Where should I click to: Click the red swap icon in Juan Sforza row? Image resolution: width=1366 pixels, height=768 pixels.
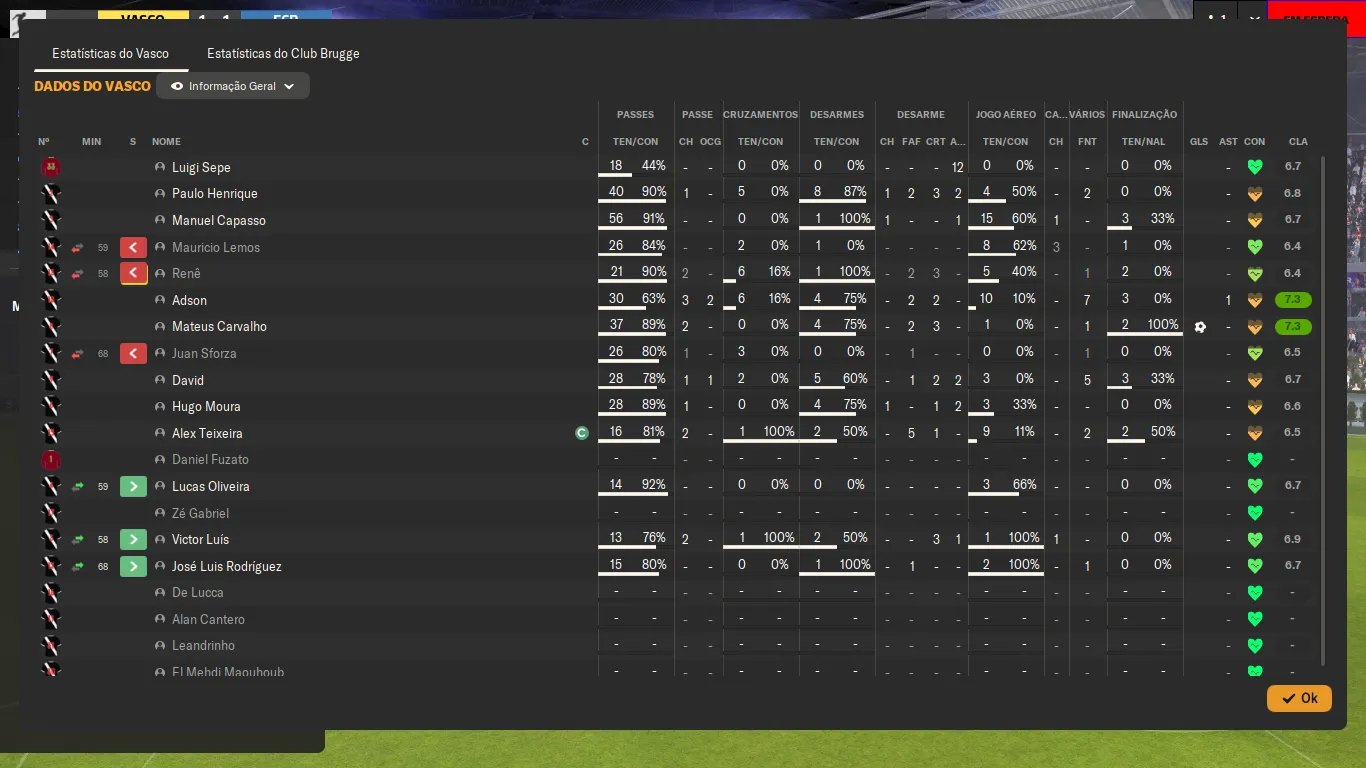tap(78, 353)
